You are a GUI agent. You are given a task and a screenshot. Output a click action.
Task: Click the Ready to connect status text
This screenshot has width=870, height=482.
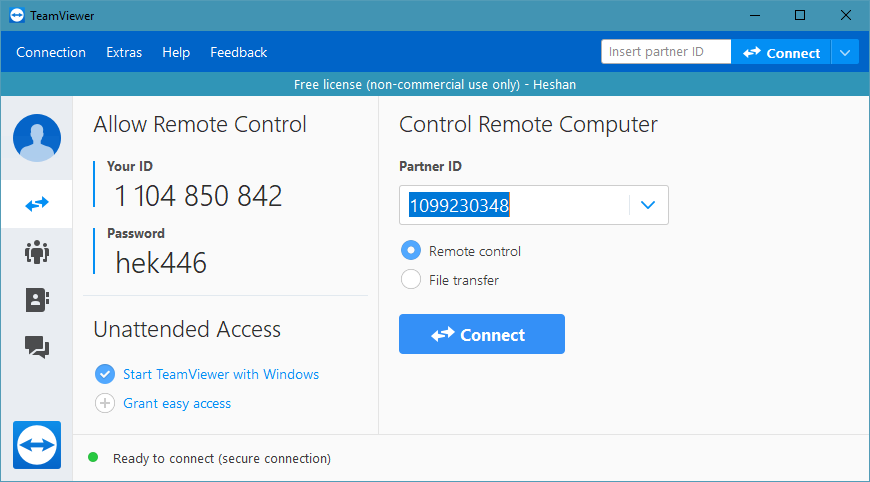tap(222, 459)
